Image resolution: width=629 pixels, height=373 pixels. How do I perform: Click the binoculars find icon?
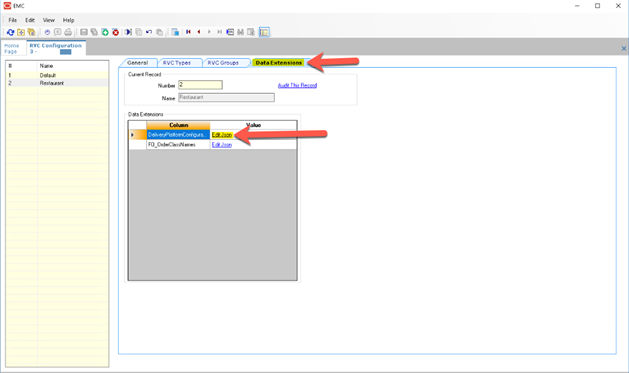click(240, 32)
